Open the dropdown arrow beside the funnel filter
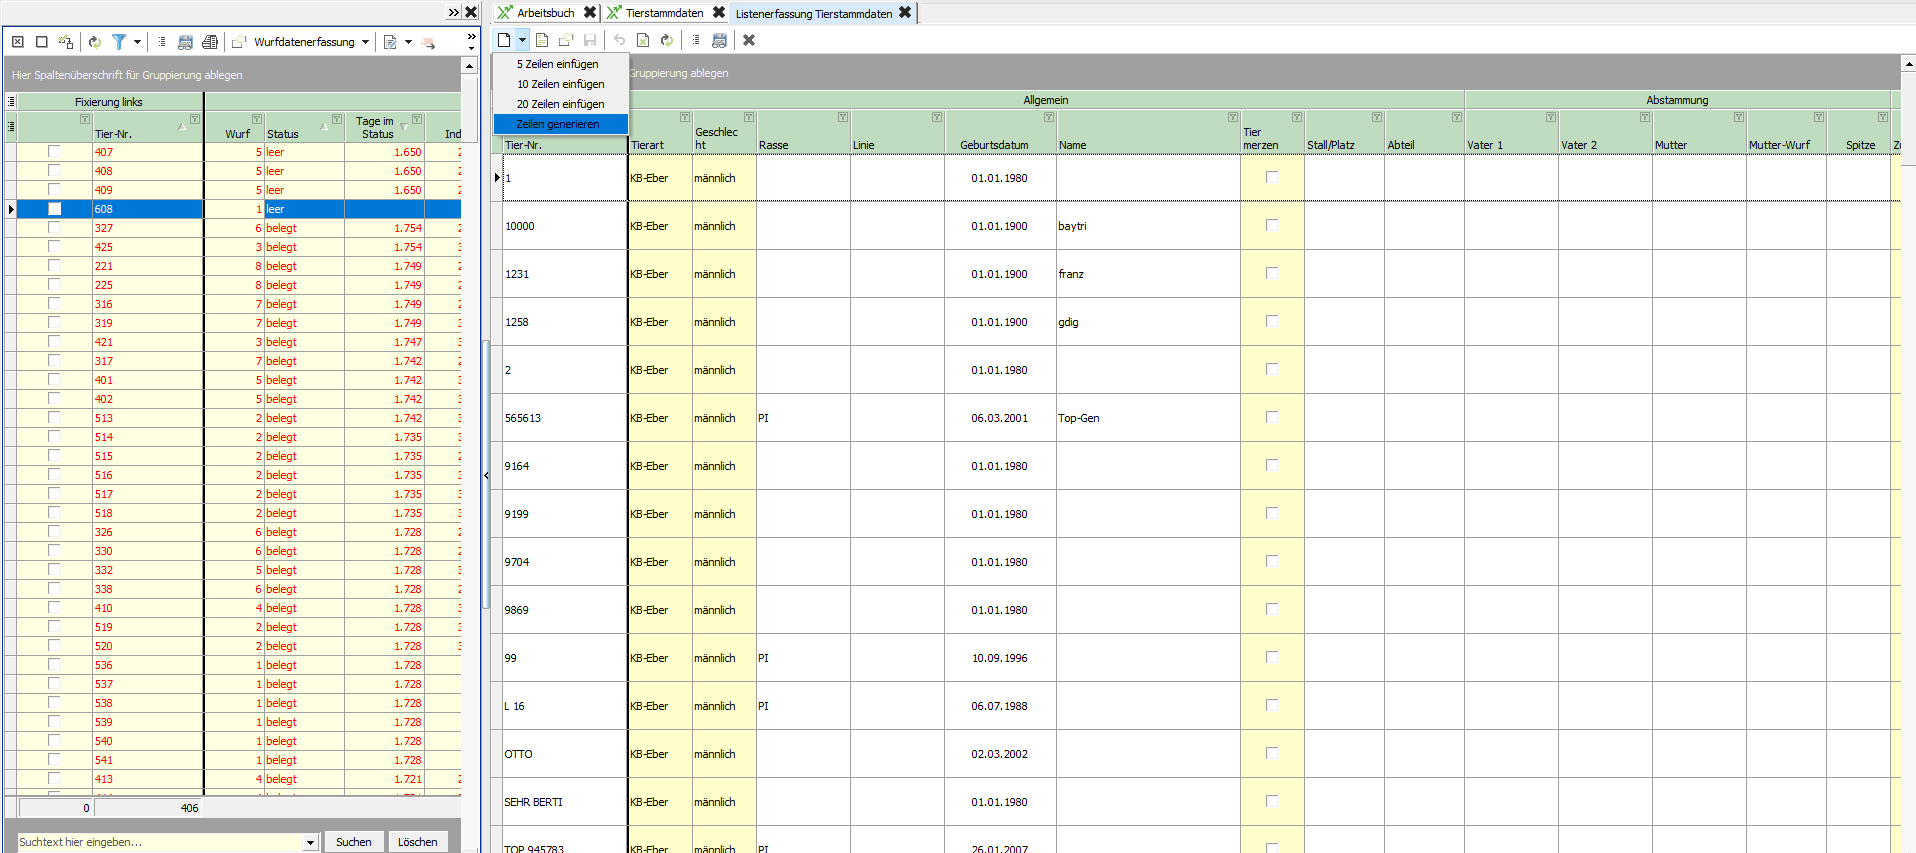The width and height of the screenshot is (1916, 853). point(137,42)
